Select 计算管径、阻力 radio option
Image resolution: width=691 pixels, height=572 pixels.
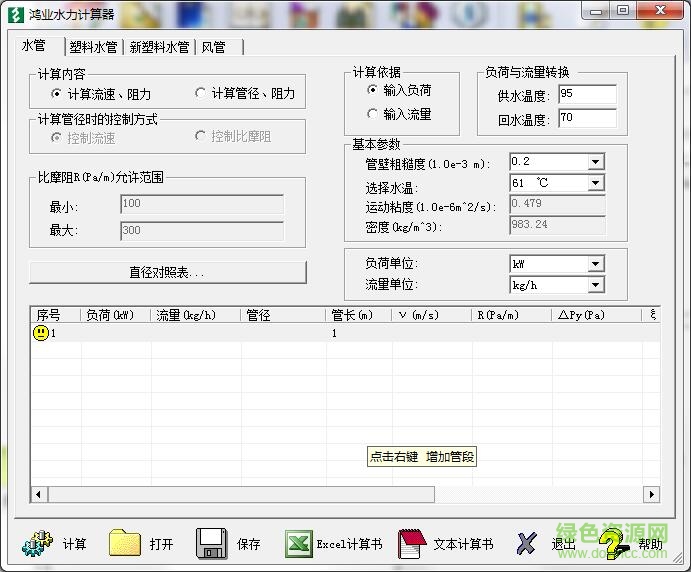(x=201, y=94)
